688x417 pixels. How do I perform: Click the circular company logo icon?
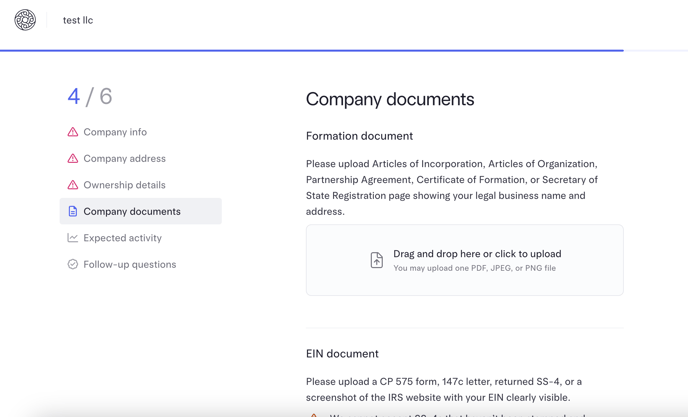coord(25,20)
